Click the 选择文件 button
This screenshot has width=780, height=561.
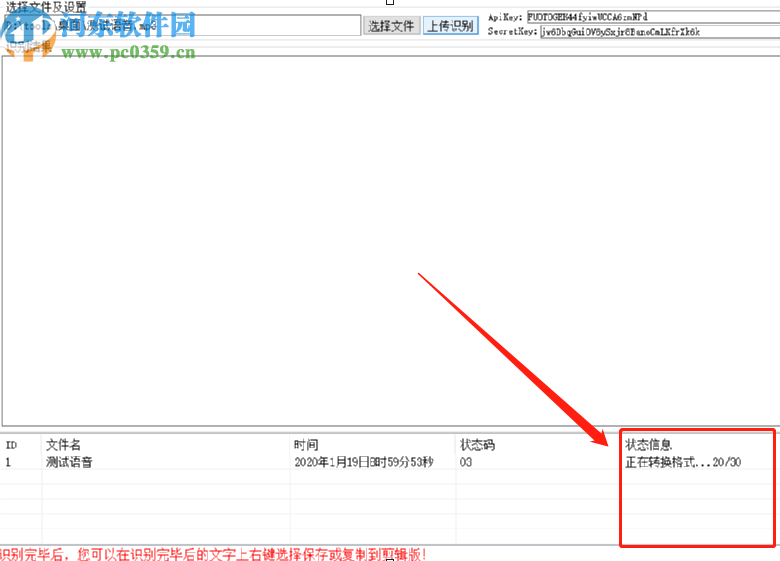coord(391,26)
